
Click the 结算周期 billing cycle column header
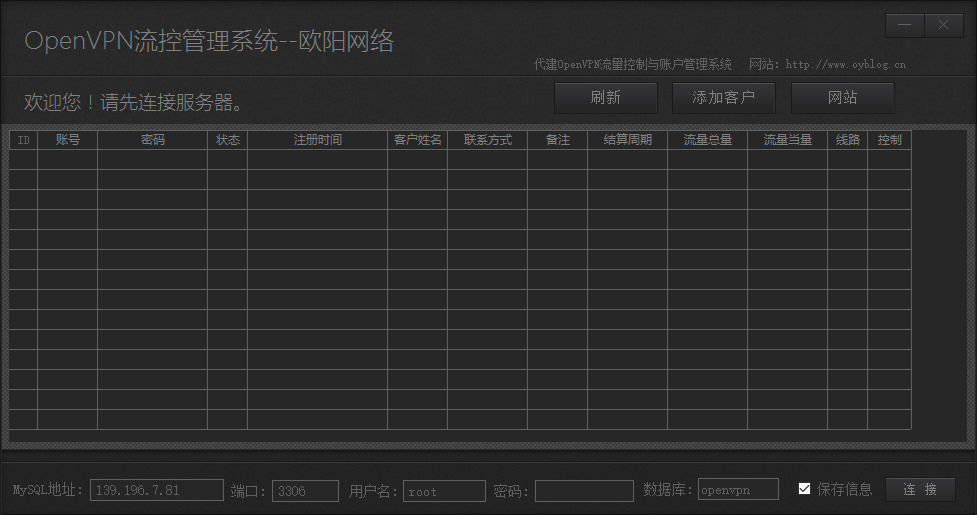[628, 140]
